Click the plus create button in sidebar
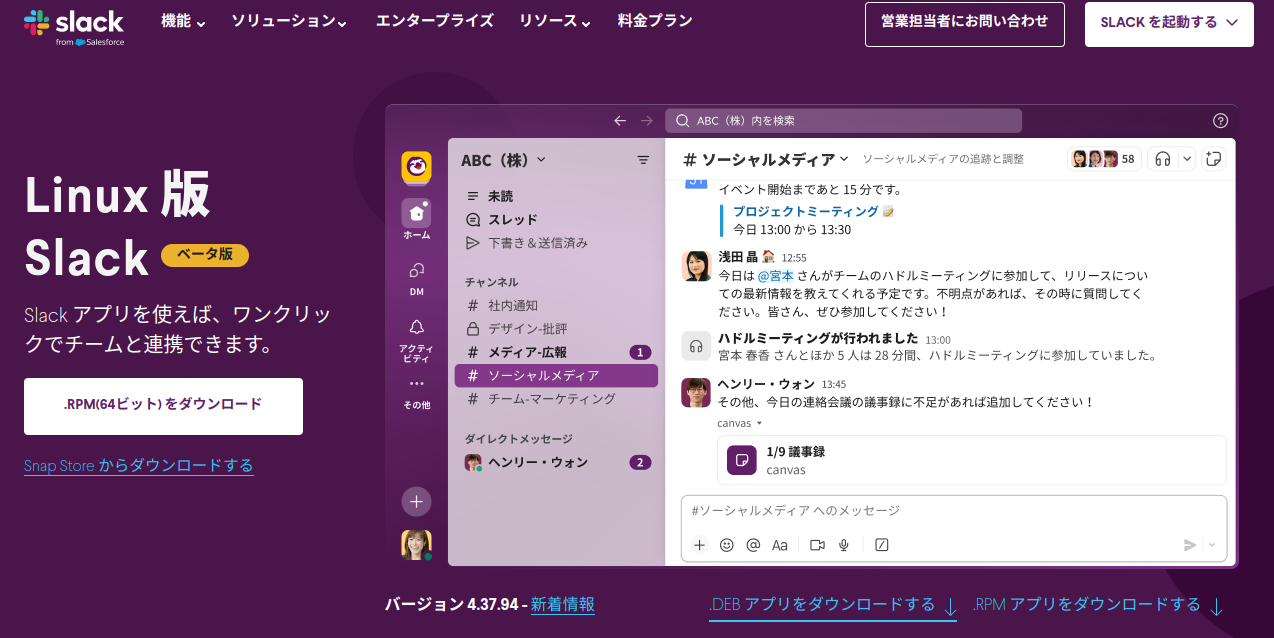Viewport: 1274px width, 638px height. tap(417, 501)
